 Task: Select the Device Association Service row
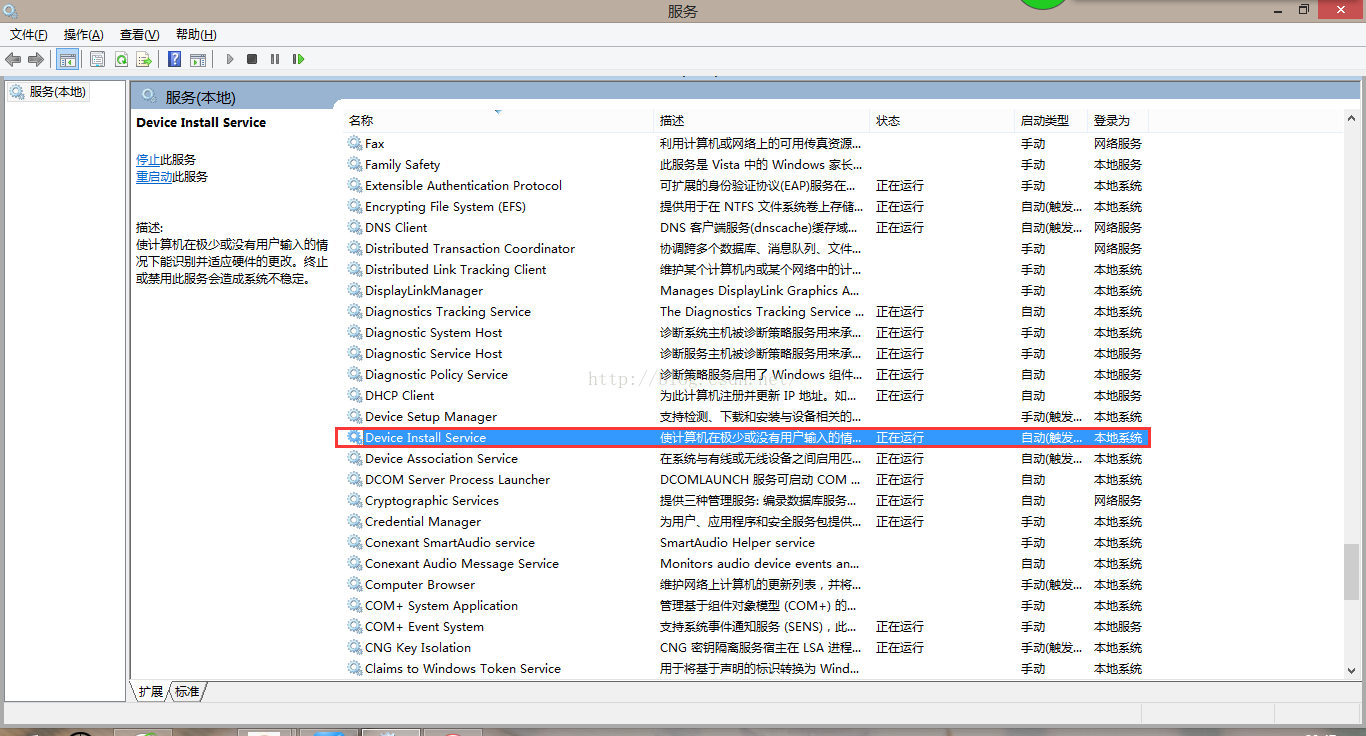point(745,458)
